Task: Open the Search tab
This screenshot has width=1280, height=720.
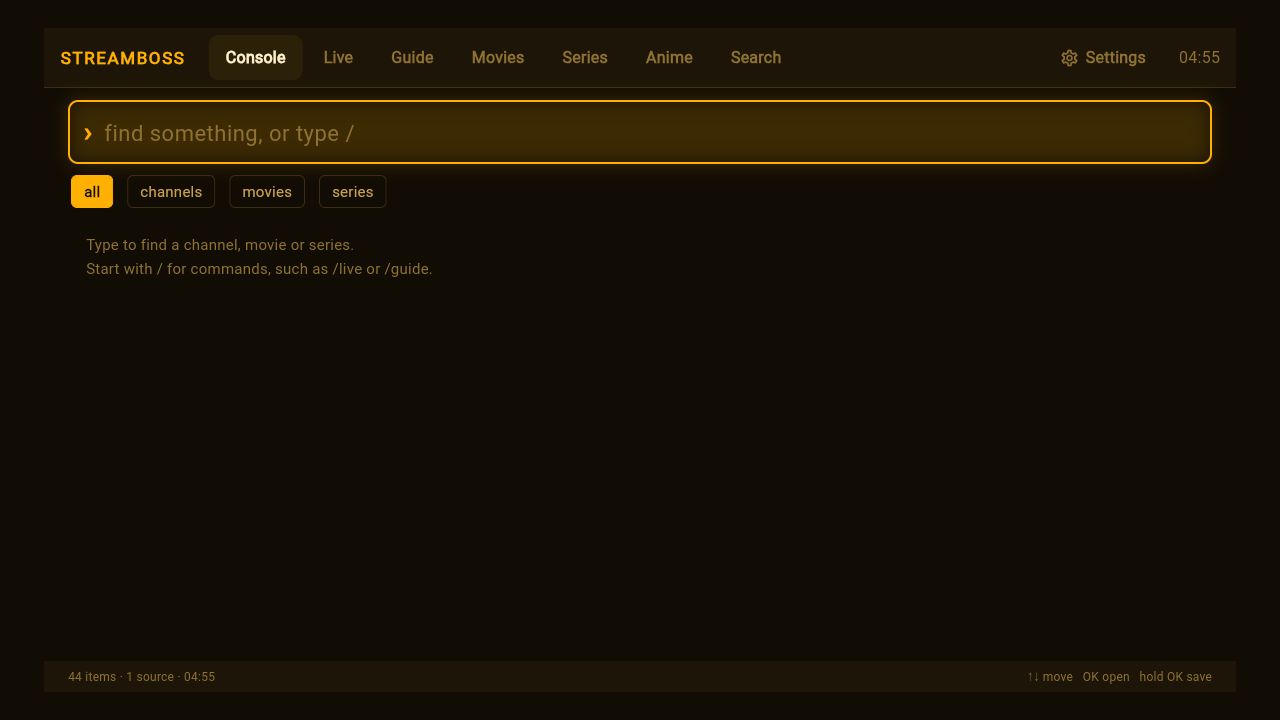Action: click(756, 58)
